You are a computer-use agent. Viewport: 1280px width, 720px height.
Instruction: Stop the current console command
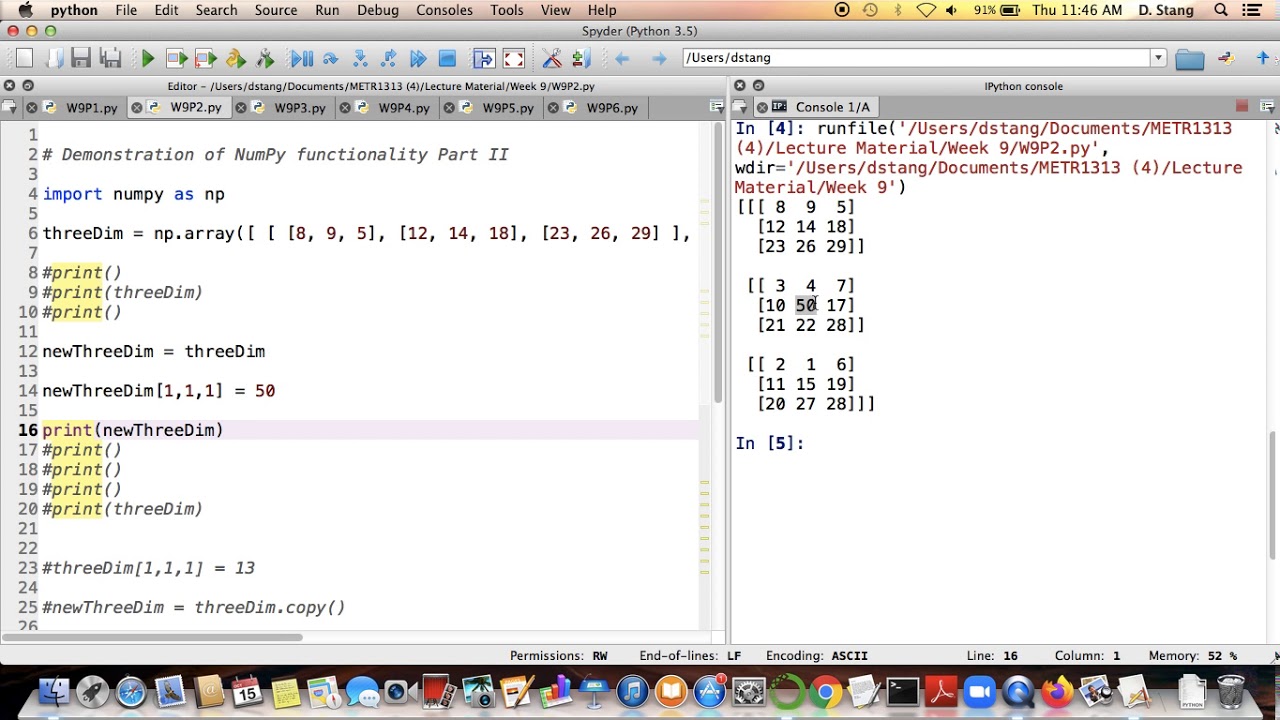pos(1242,106)
